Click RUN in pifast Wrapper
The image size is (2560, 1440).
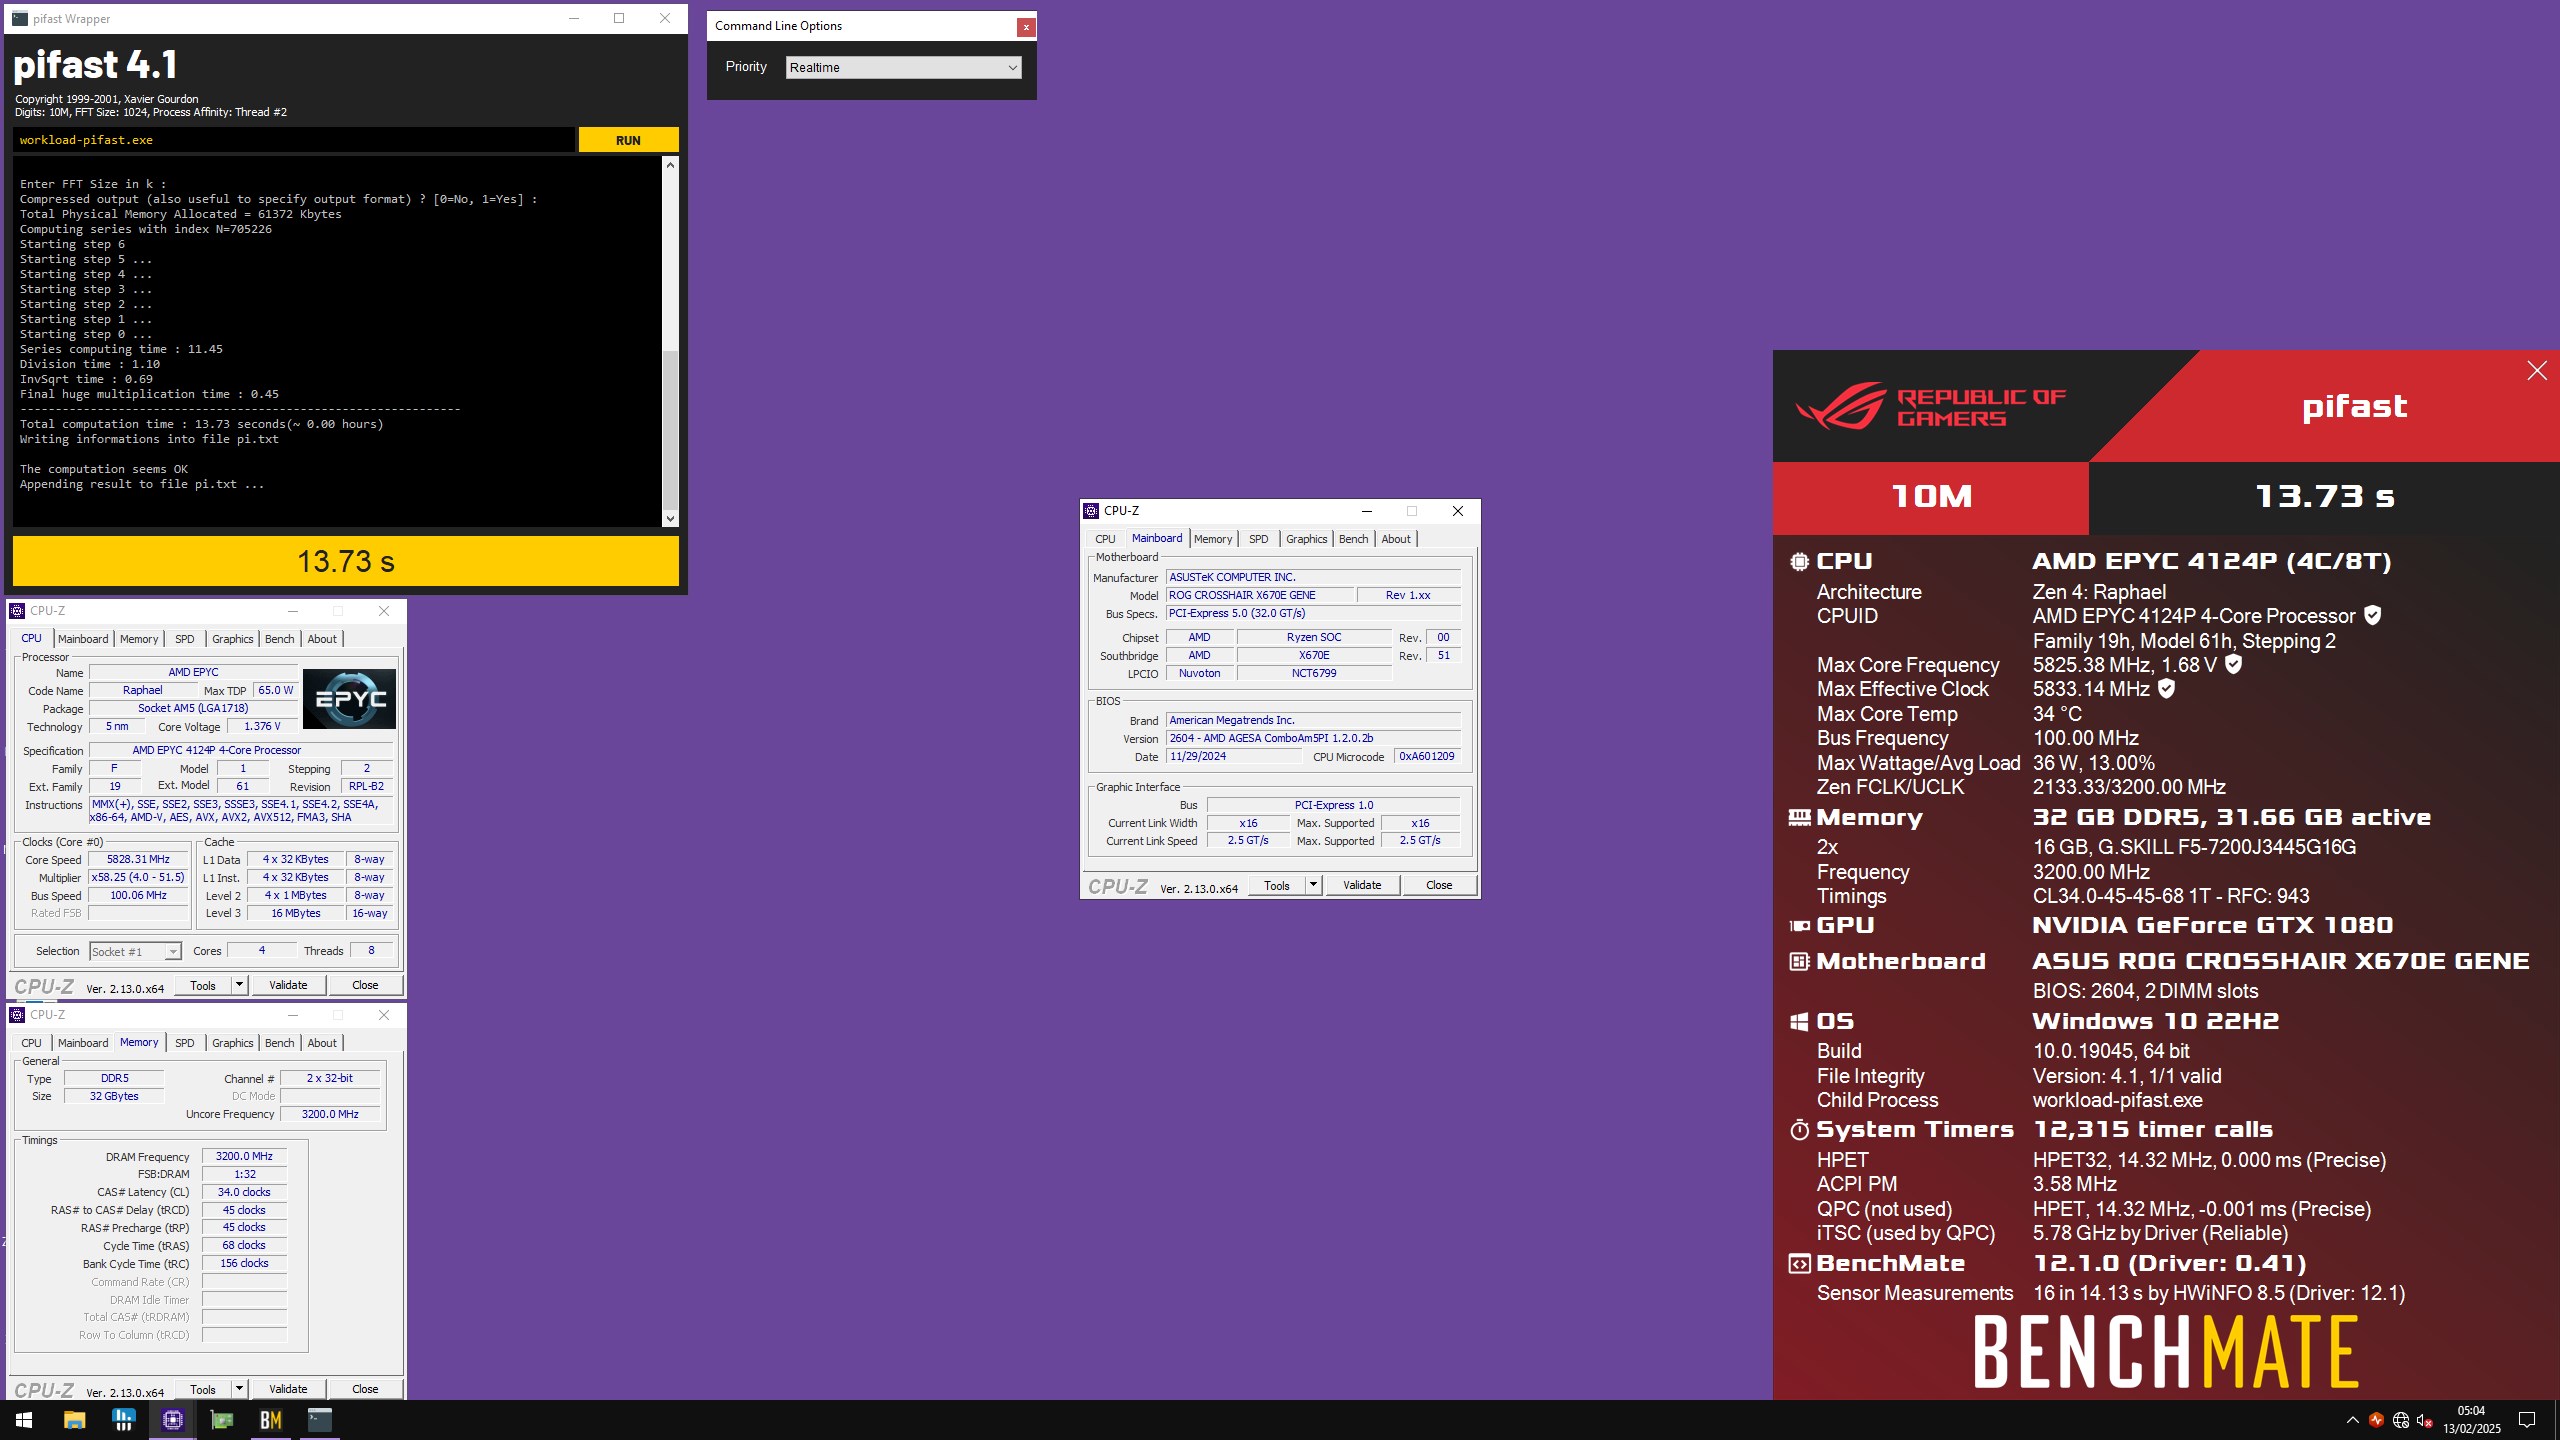tap(628, 140)
